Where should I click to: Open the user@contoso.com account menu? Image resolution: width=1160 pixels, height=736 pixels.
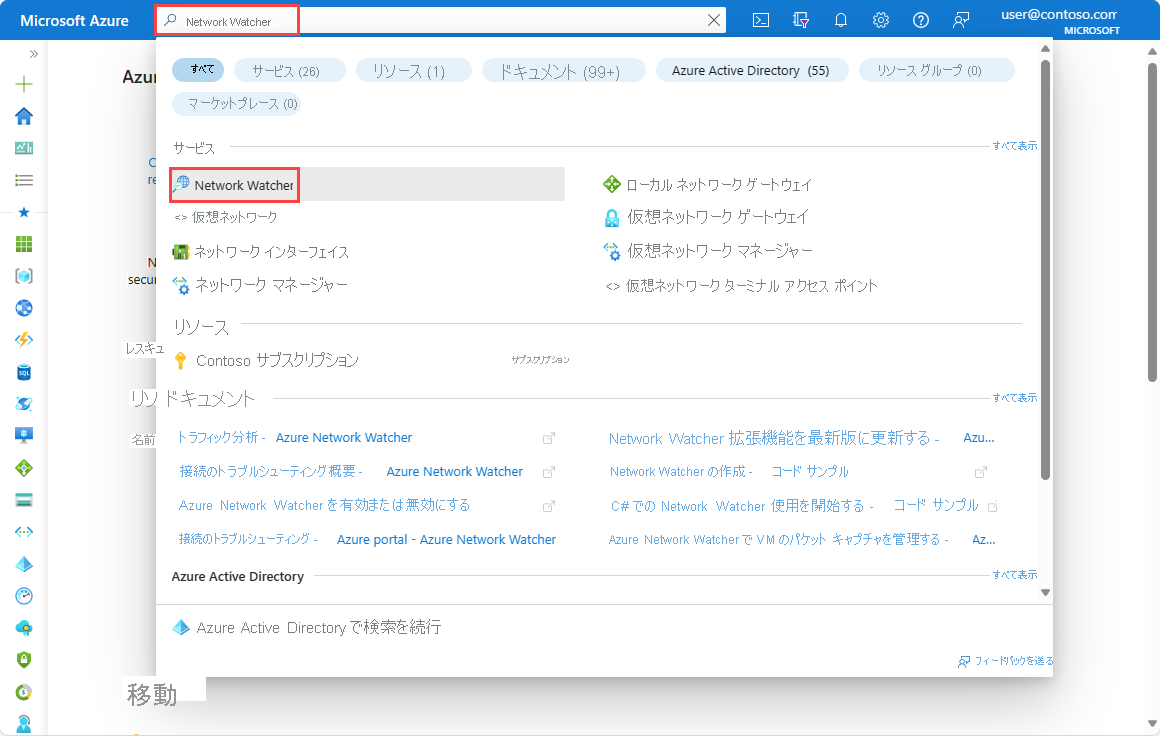[1059, 21]
